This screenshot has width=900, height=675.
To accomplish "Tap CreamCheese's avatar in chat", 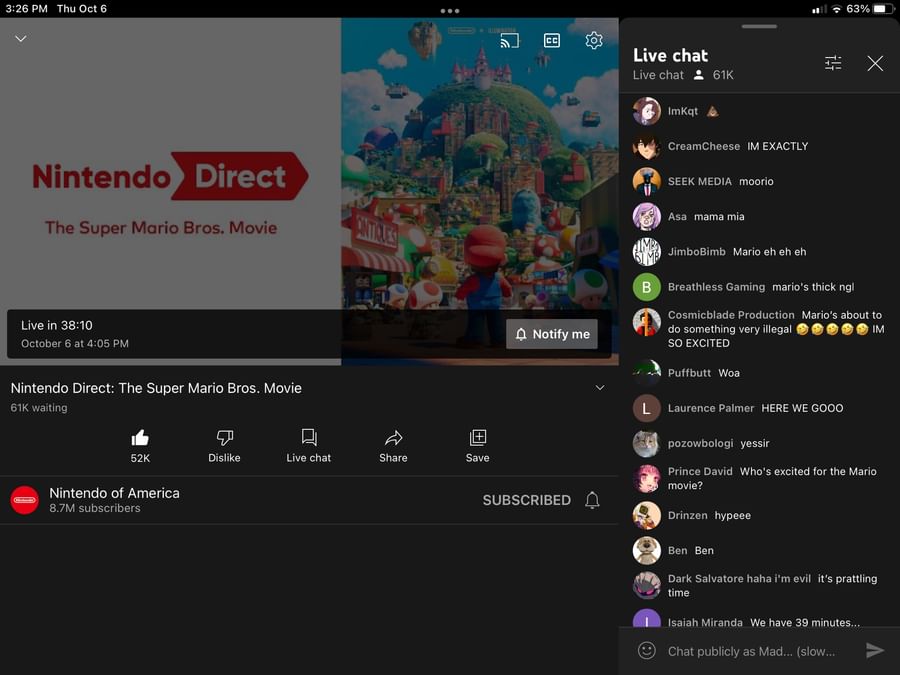I will (647, 146).
